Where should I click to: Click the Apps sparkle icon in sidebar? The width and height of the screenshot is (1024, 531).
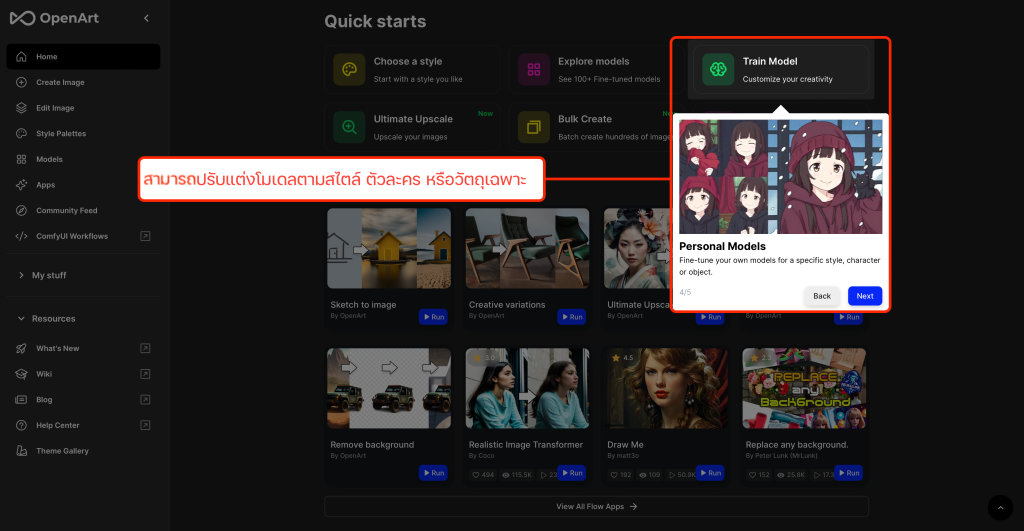[x=22, y=185]
